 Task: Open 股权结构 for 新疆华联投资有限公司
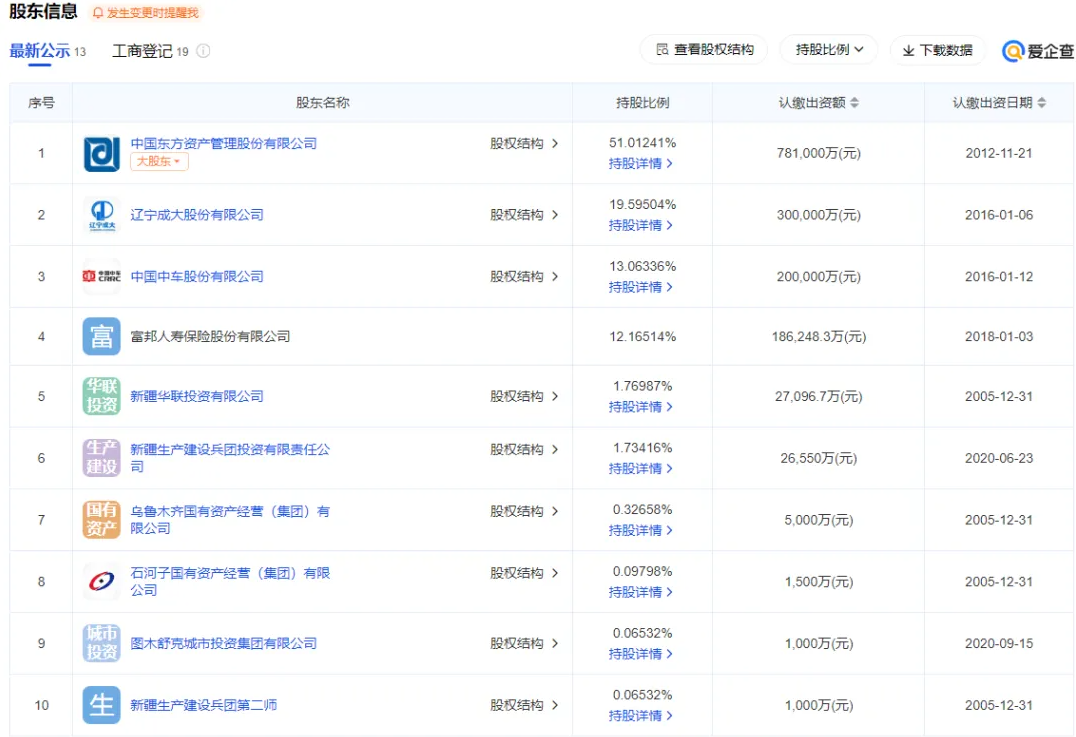[524, 396]
